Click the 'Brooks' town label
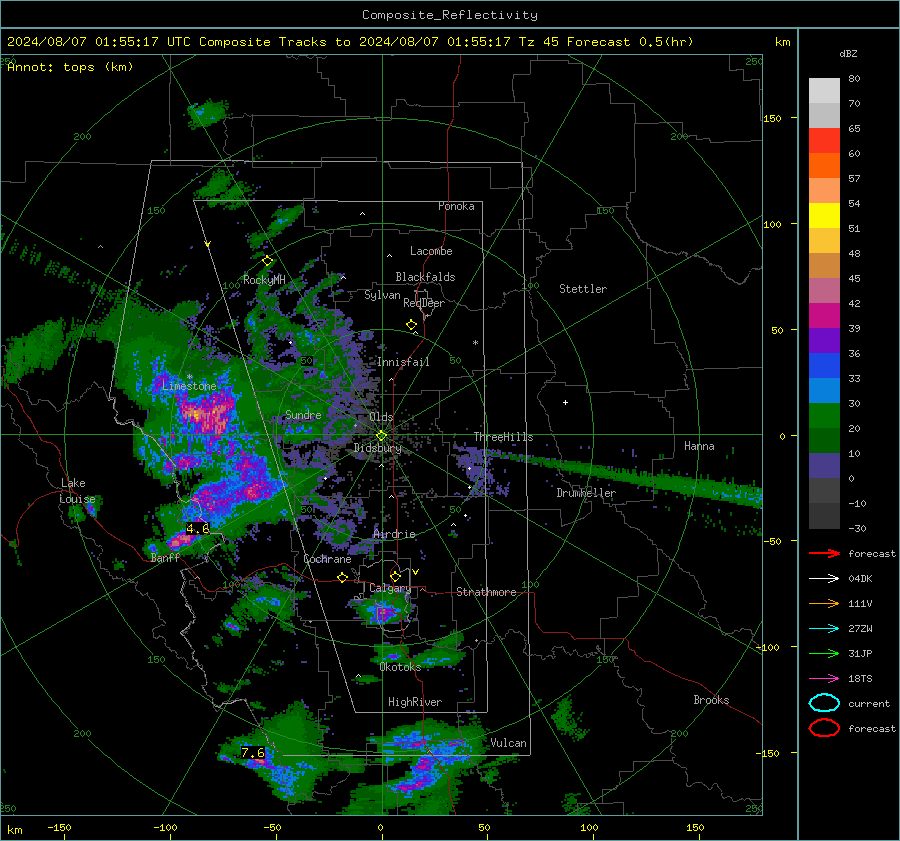Viewport: 900px width, 841px height. click(711, 700)
